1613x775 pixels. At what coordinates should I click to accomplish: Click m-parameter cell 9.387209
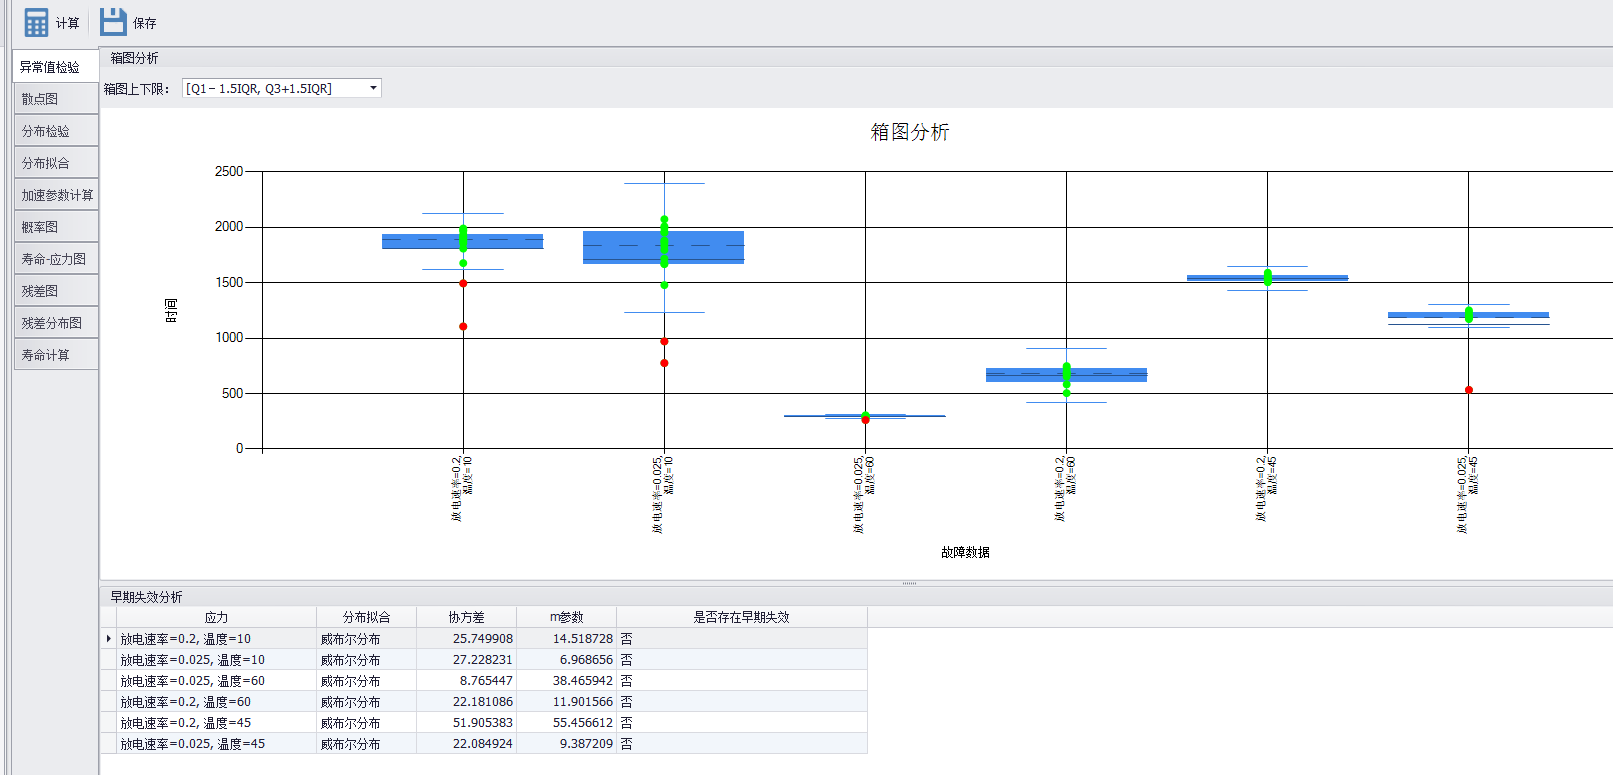click(x=566, y=744)
